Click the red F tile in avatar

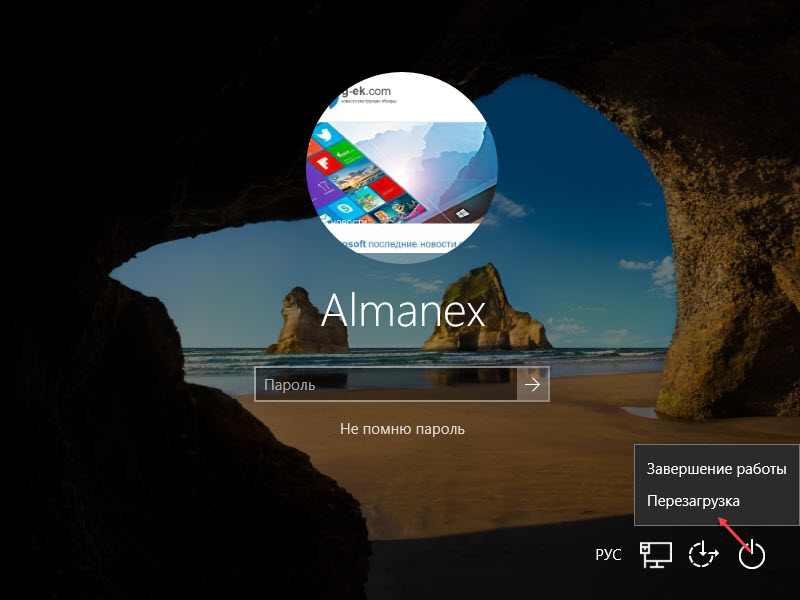(x=322, y=161)
